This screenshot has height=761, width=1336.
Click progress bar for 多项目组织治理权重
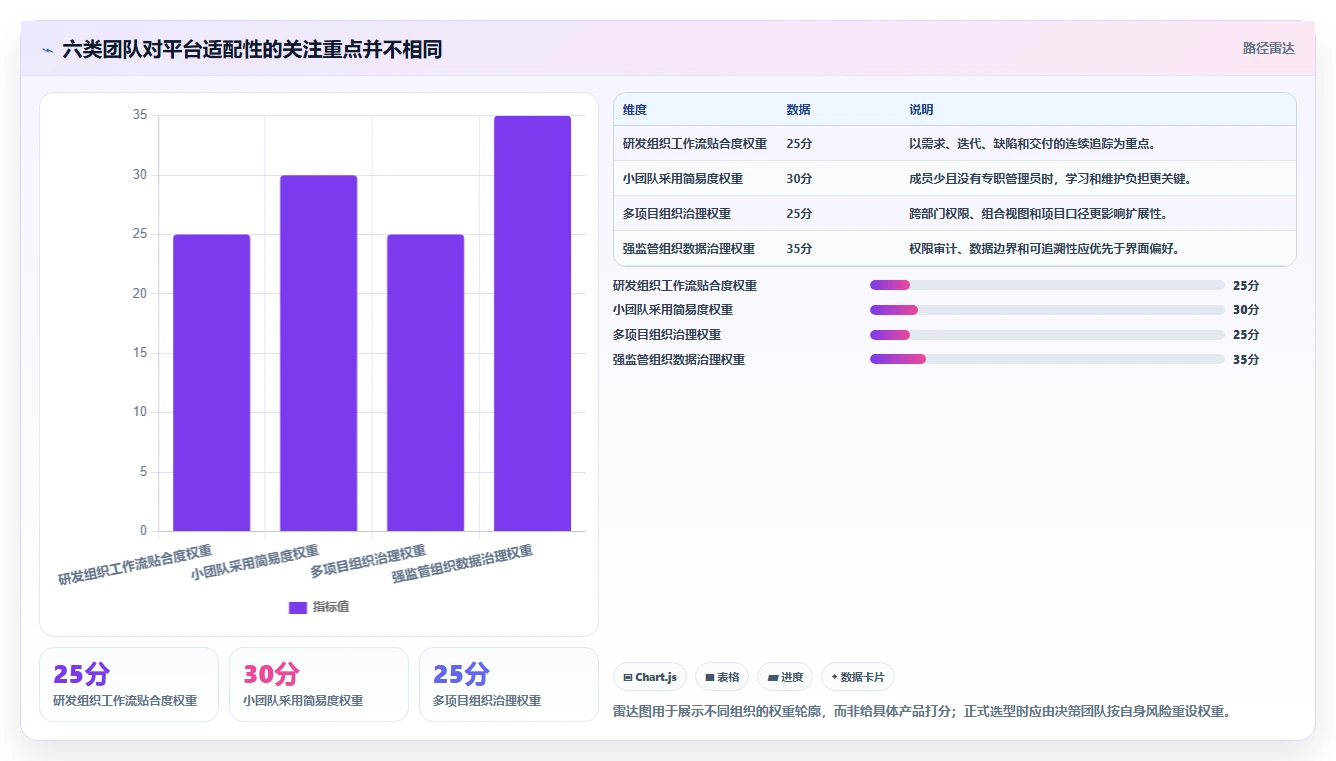coord(1047,335)
